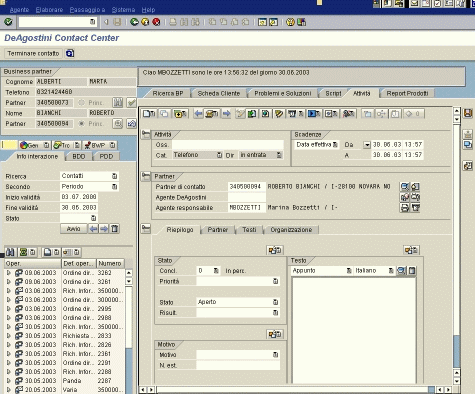Click the display icon beside Partner 340500094
The image size is (475, 394).
point(118,124)
